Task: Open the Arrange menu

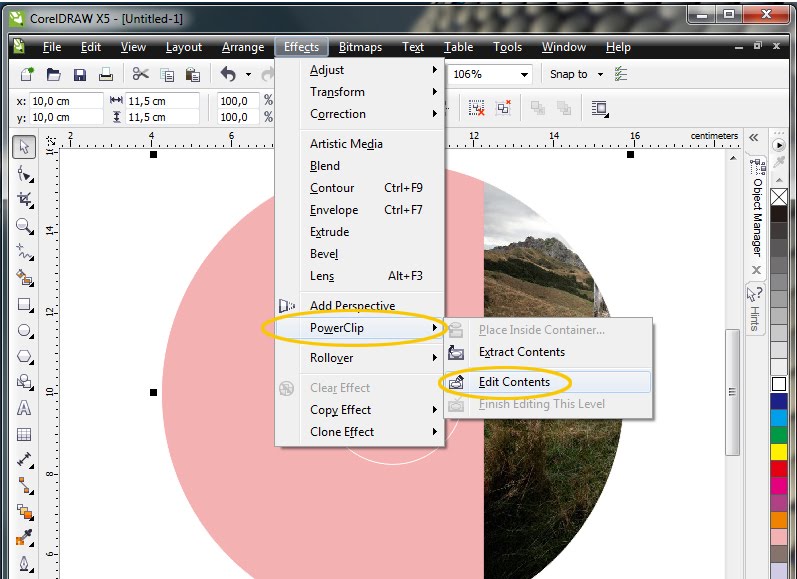Action: pyautogui.click(x=243, y=47)
